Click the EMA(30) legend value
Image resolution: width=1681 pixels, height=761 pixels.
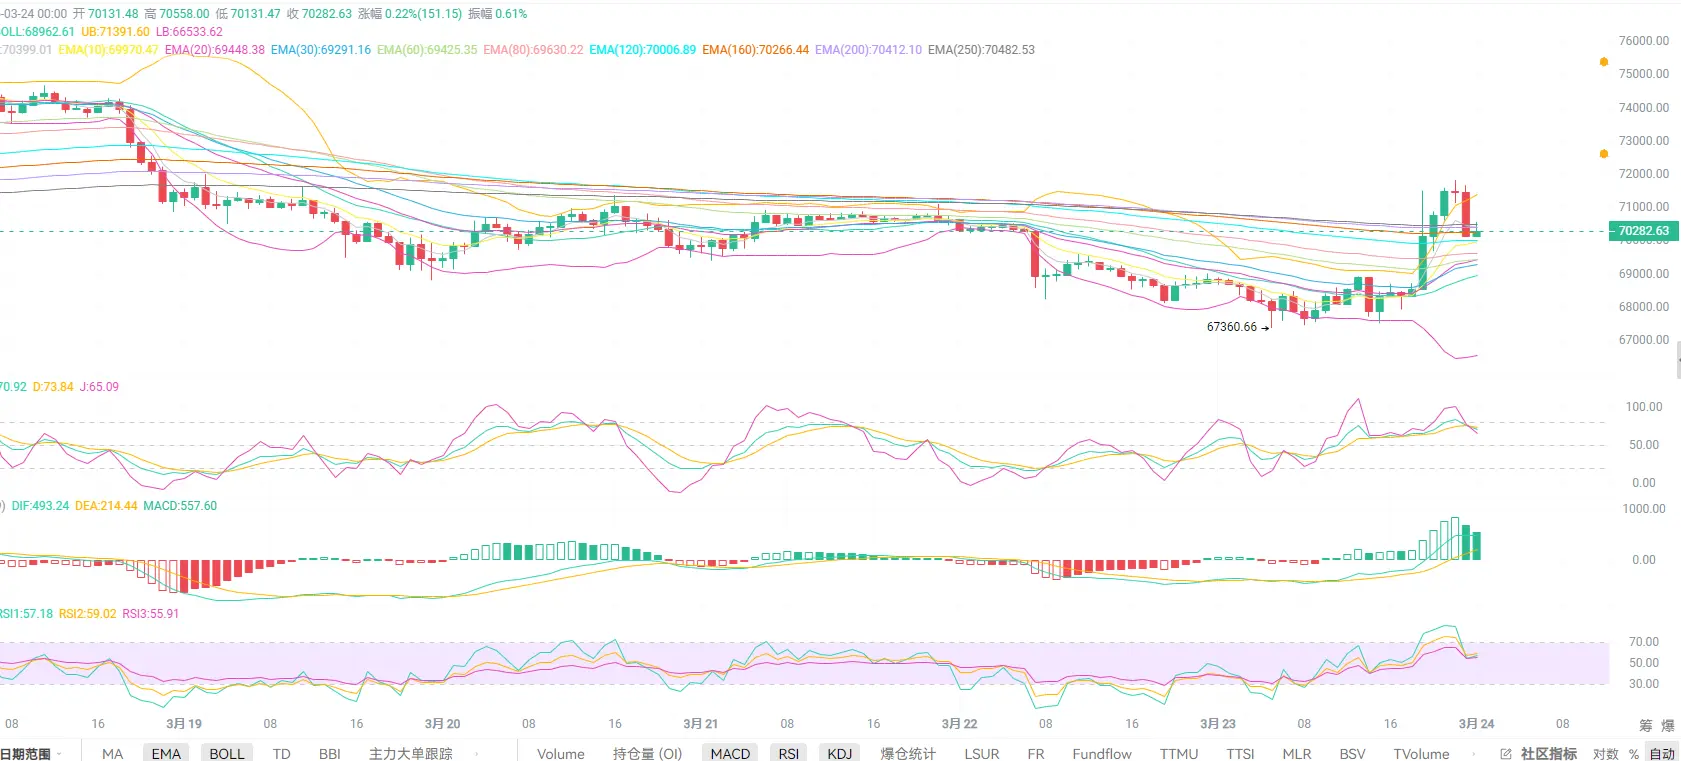click(321, 50)
